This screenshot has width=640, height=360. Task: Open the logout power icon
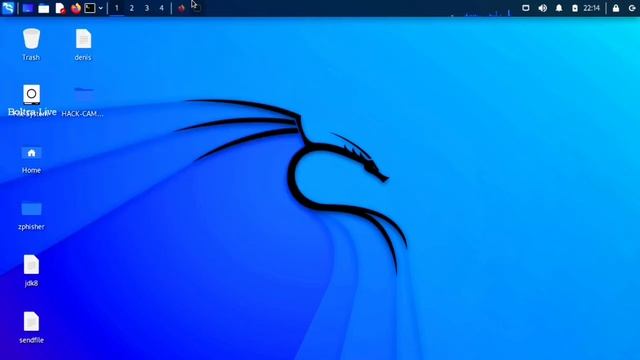[632, 8]
